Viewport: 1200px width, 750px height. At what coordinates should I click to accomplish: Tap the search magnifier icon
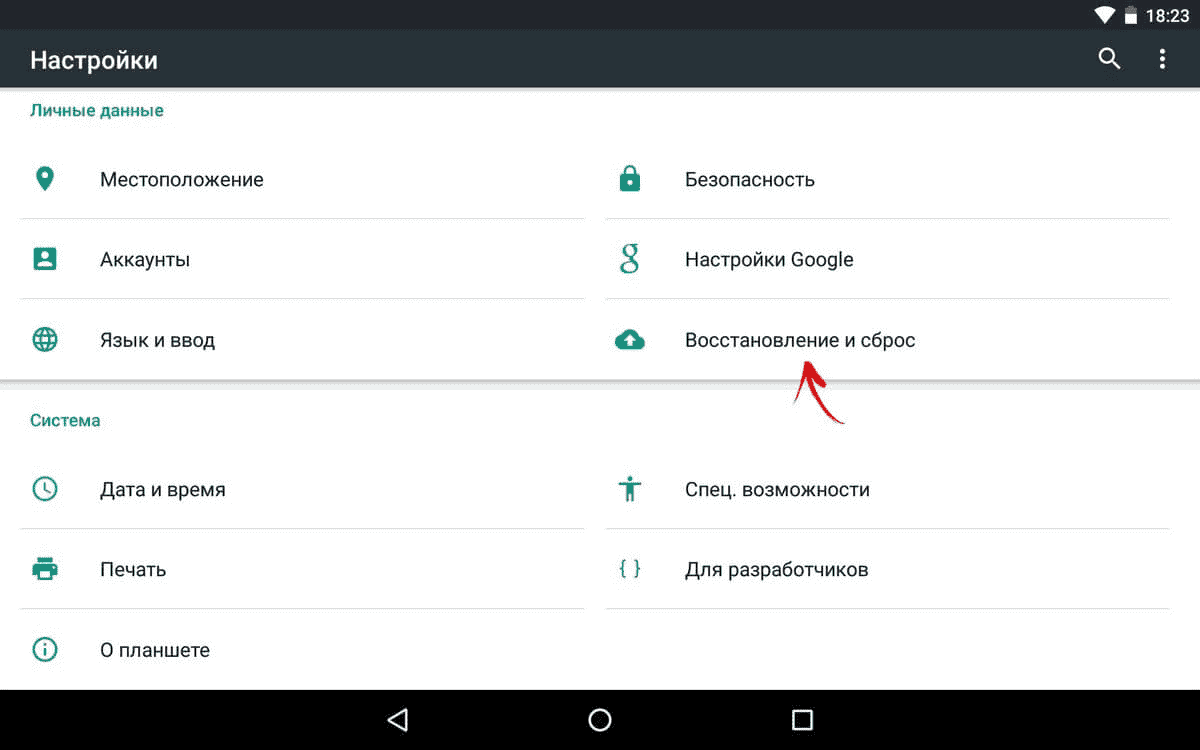(1109, 59)
